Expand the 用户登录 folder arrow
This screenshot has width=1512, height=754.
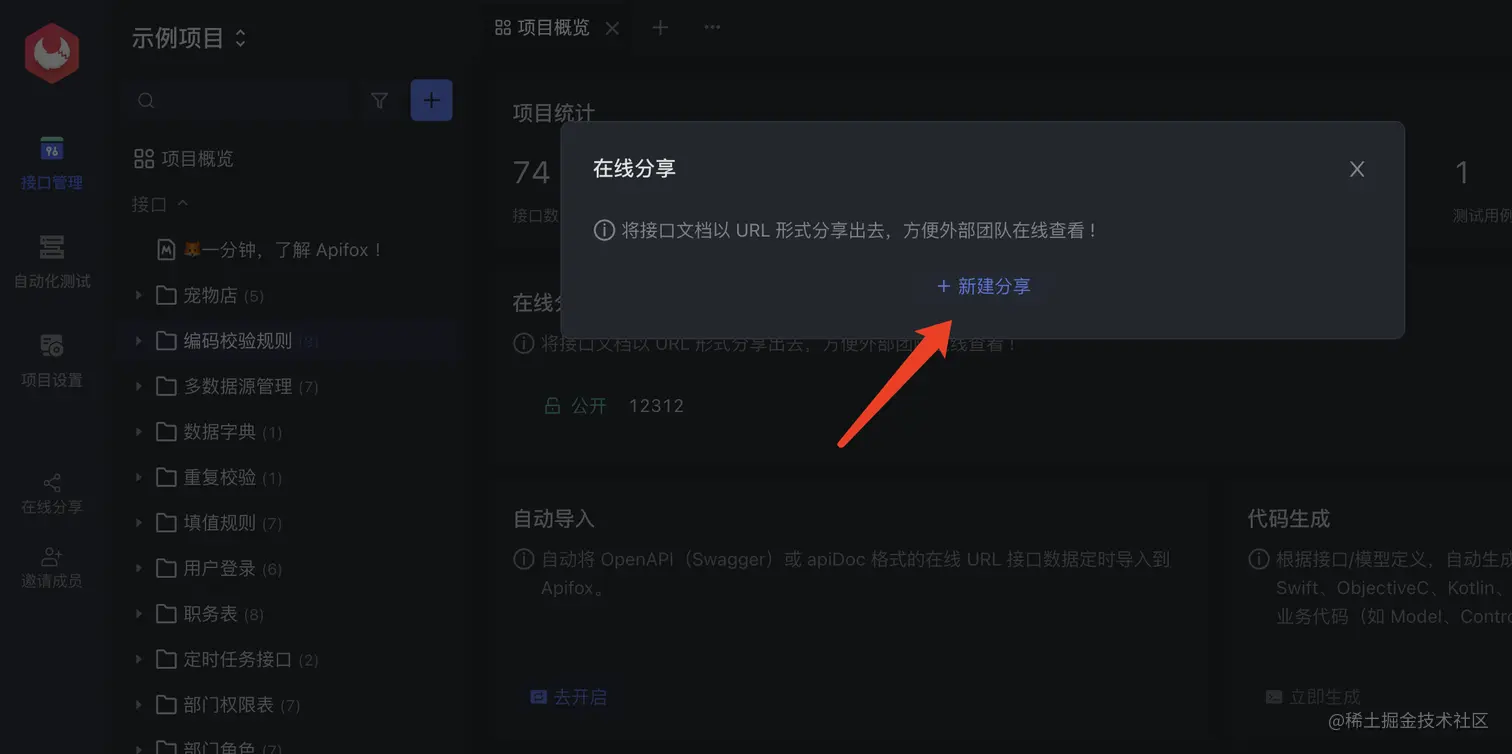[x=139, y=568]
